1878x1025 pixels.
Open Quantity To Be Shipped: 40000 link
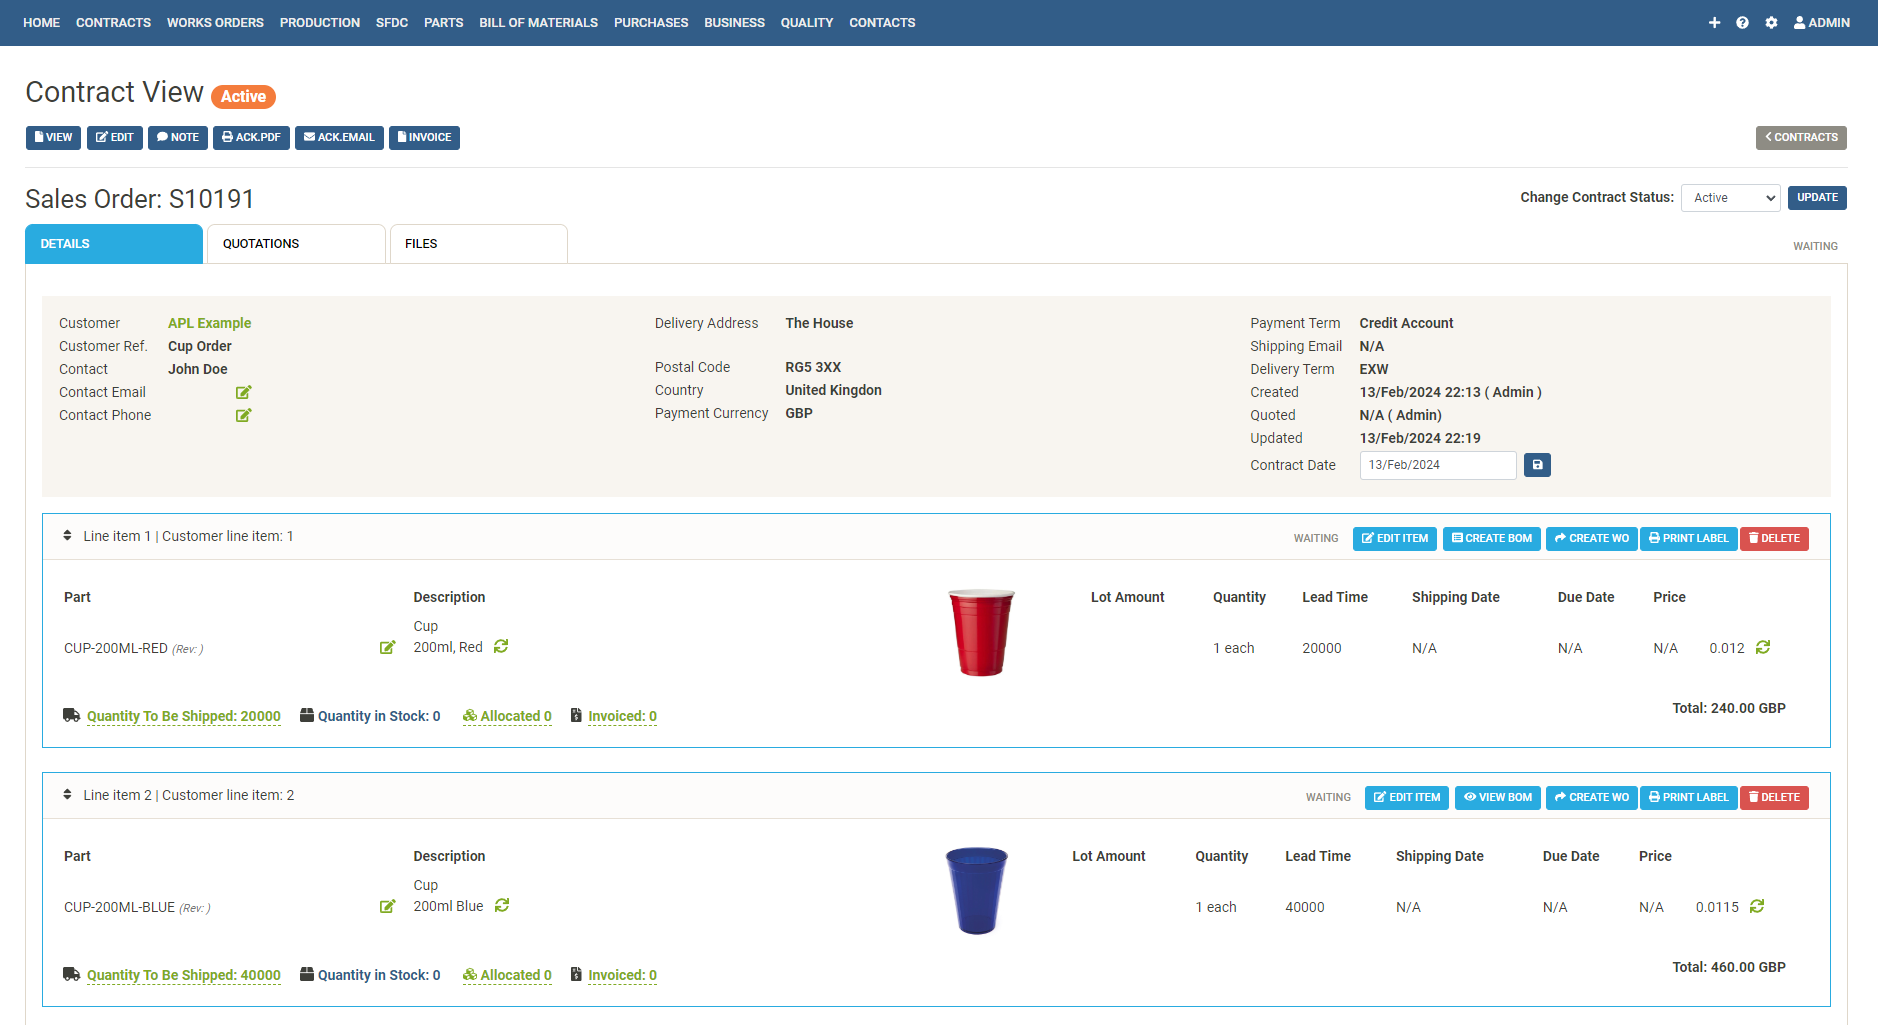coord(183,975)
